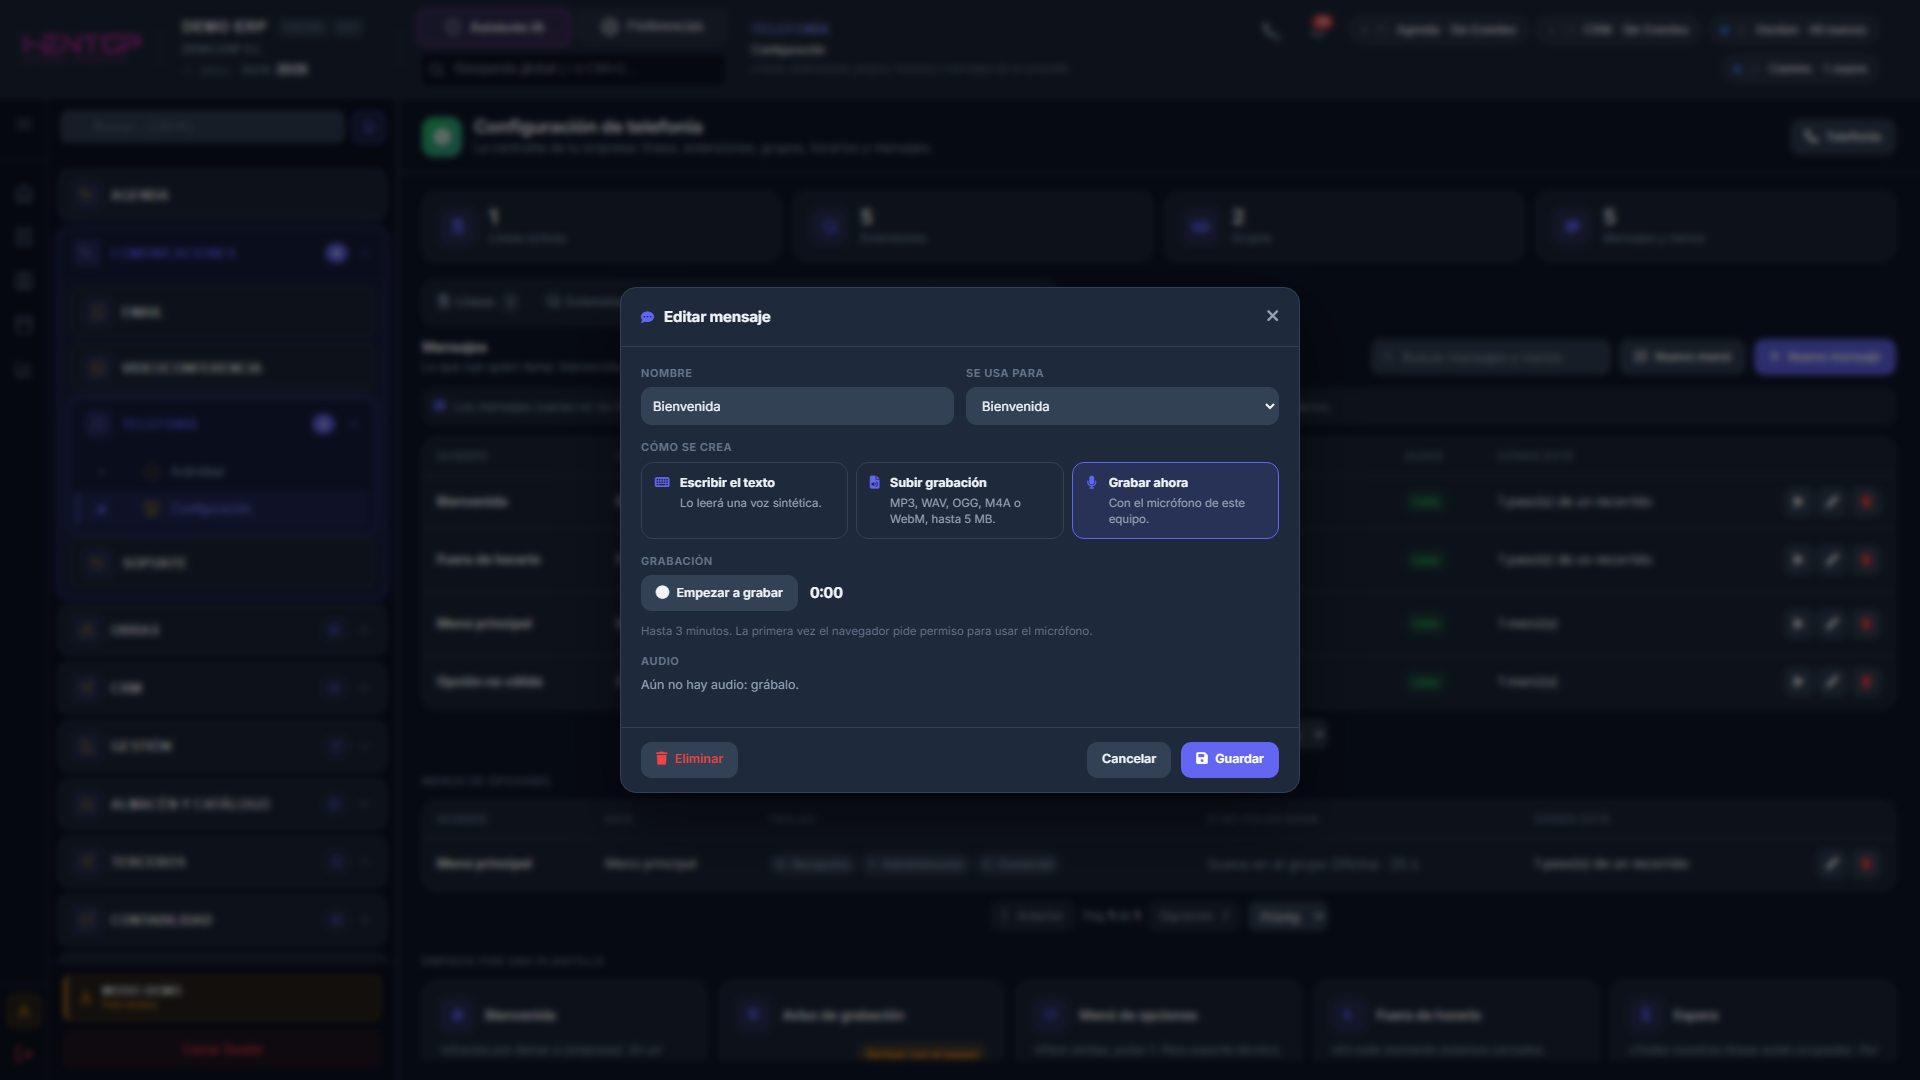Delete the message with Eliminar
Image resolution: width=1920 pixels, height=1080 pixels.
tap(689, 759)
